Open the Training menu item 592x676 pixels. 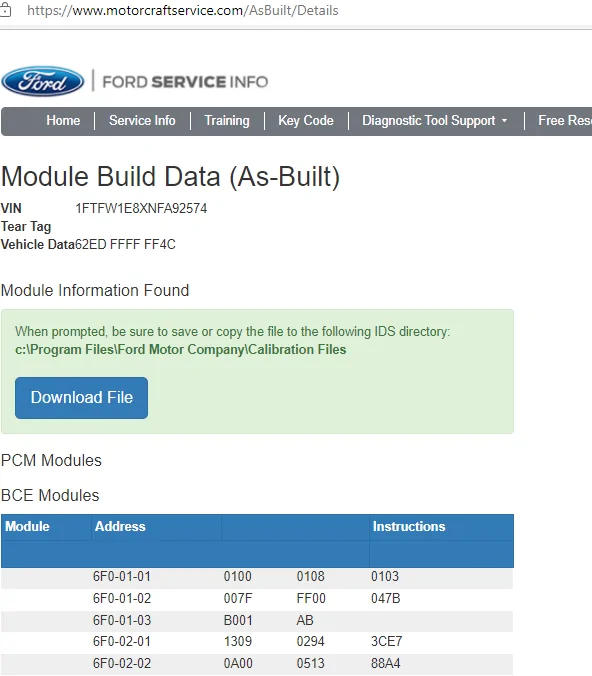[227, 121]
